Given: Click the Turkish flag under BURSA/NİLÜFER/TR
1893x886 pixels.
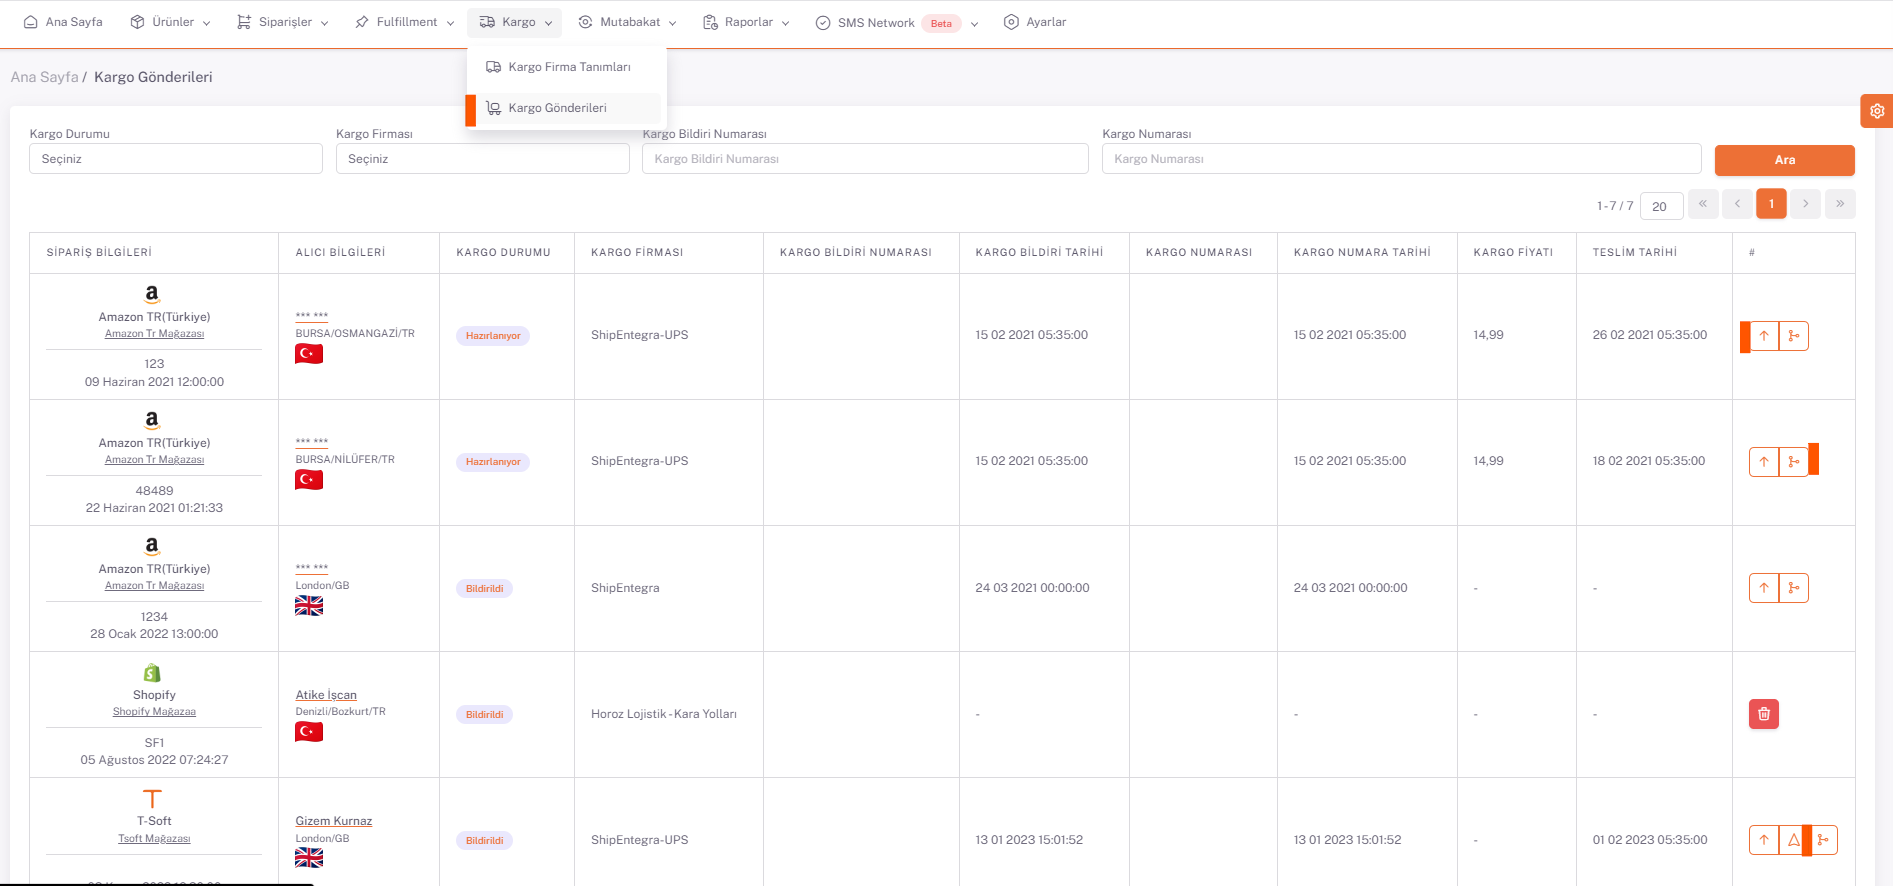Looking at the screenshot, I should [x=309, y=480].
